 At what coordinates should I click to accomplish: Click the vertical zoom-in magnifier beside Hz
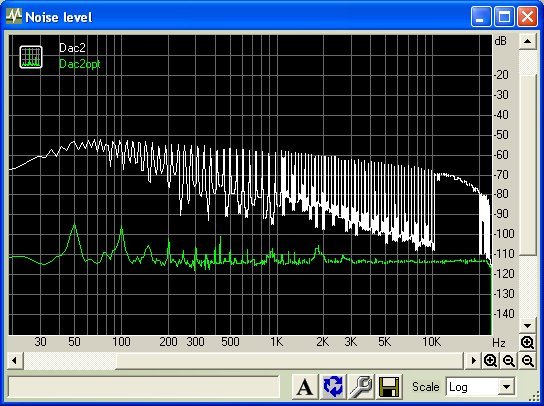(527, 343)
